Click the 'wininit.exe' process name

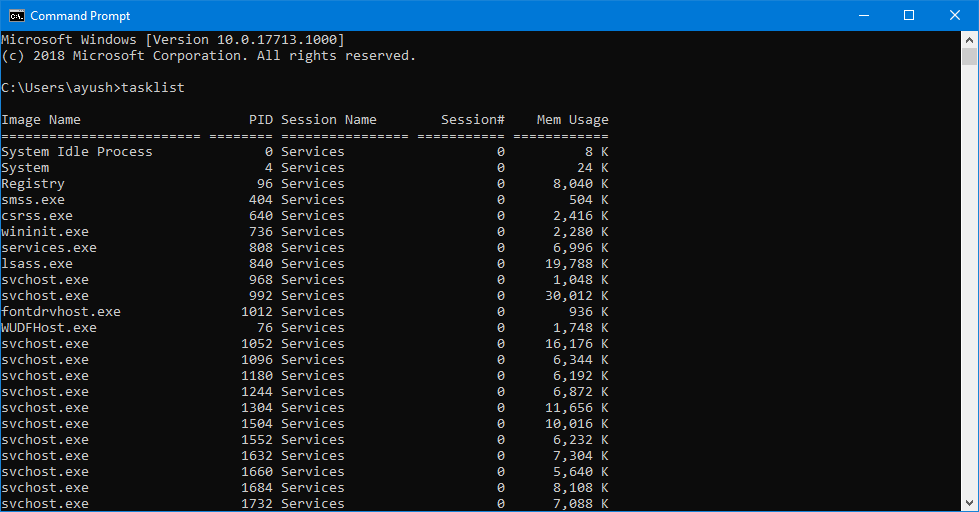click(x=45, y=232)
